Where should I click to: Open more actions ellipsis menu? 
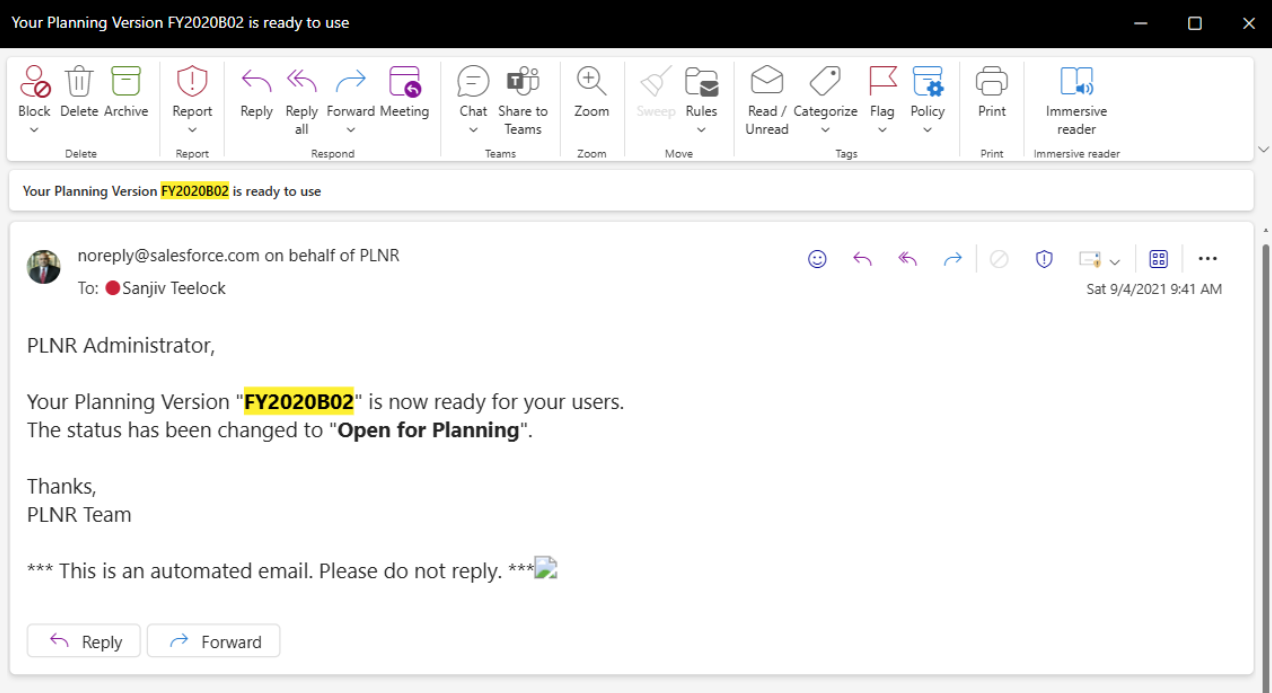coord(1207,259)
